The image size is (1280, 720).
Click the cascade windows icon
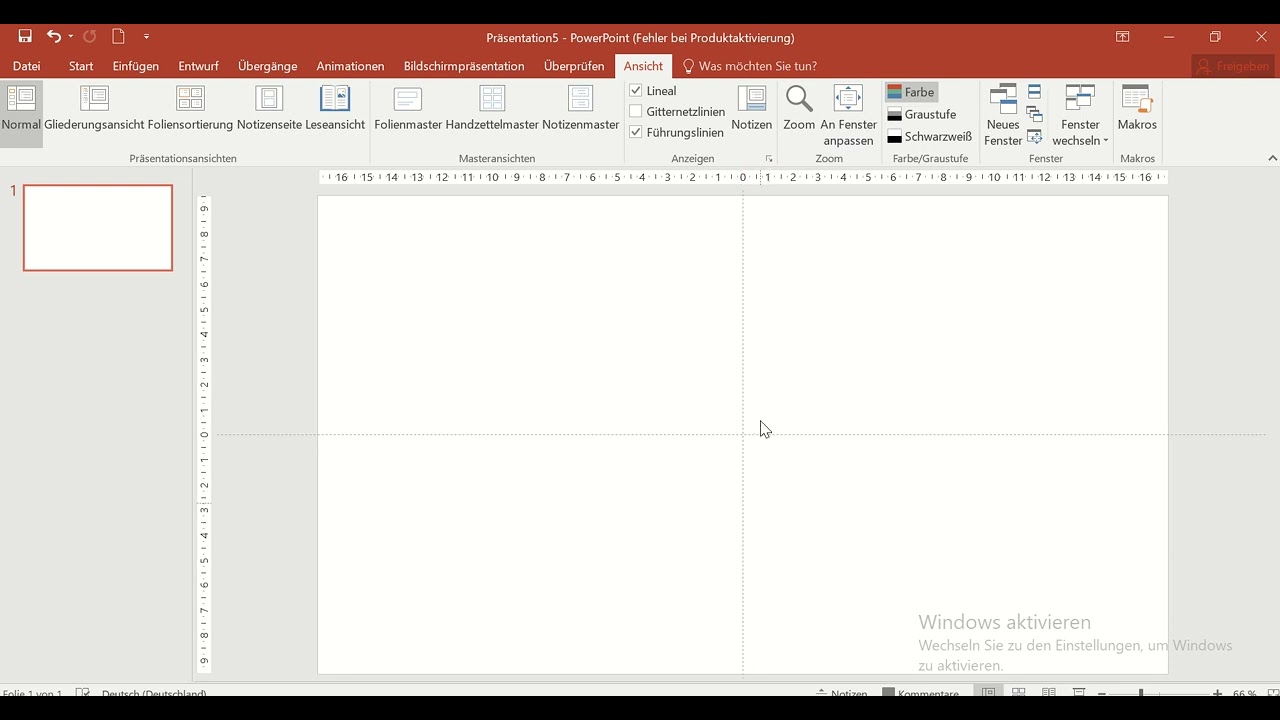[x=1035, y=114]
